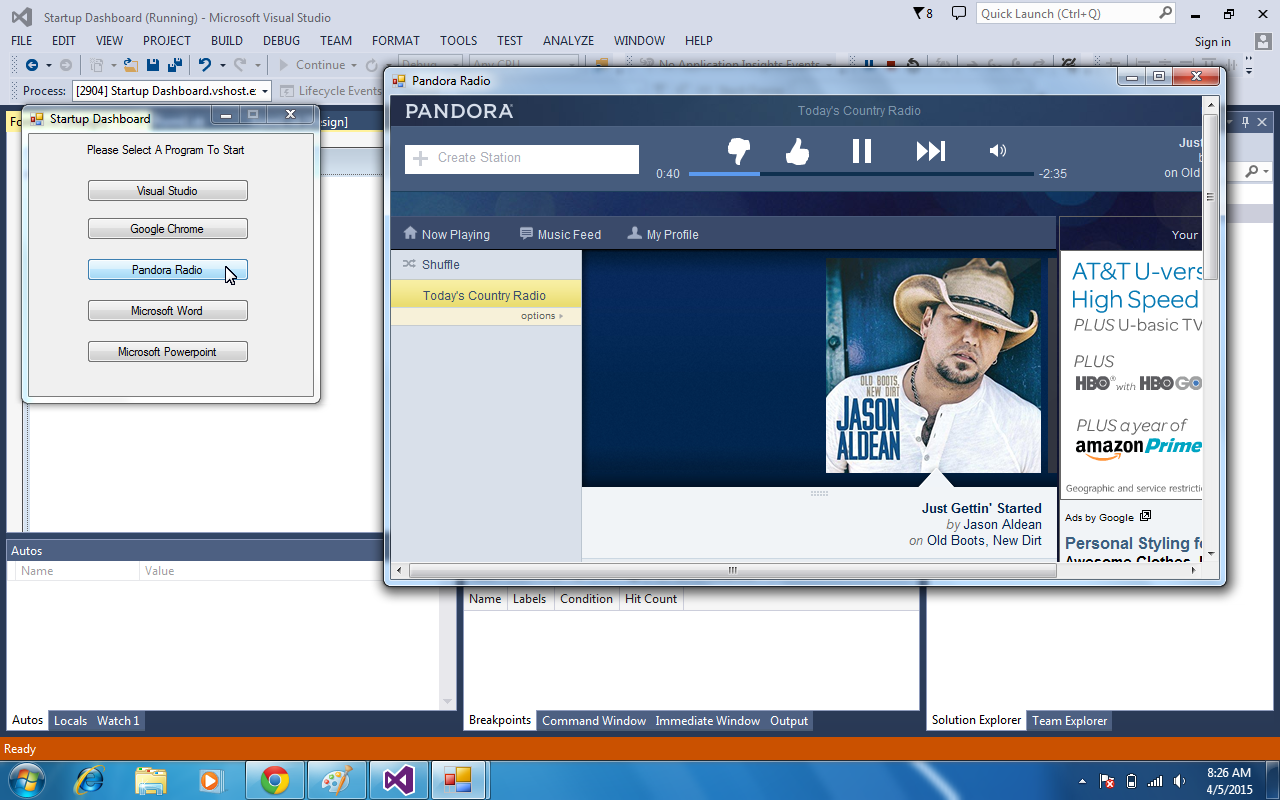
Task: Click the Pandora horizontal scrollbar
Action: coord(732,570)
